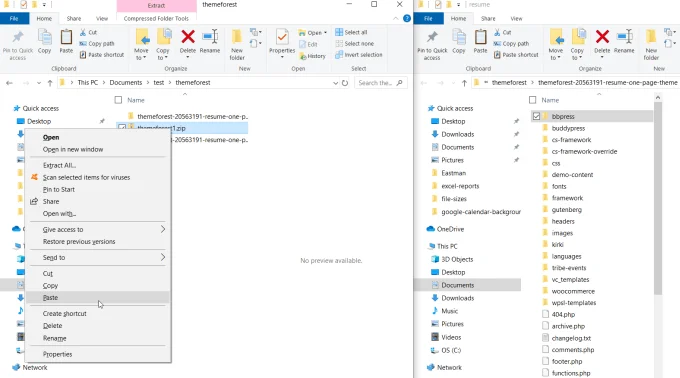Go up one level in resume window
This screenshot has height=378, width=680.
(464, 83)
